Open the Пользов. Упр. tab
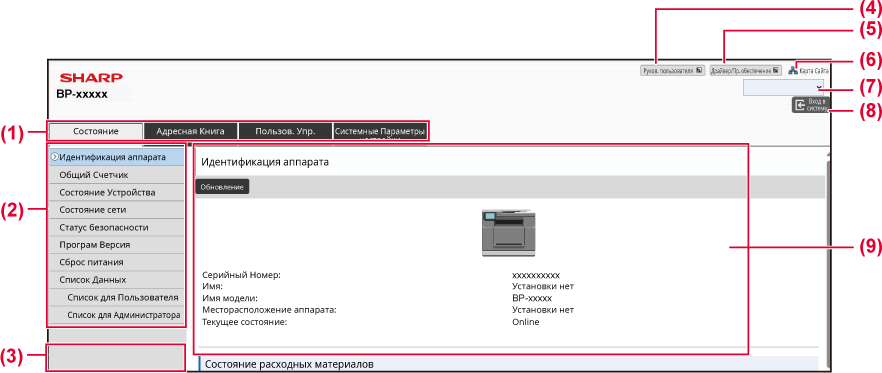The height and width of the screenshot is (373, 882). pyautogui.click(x=285, y=131)
